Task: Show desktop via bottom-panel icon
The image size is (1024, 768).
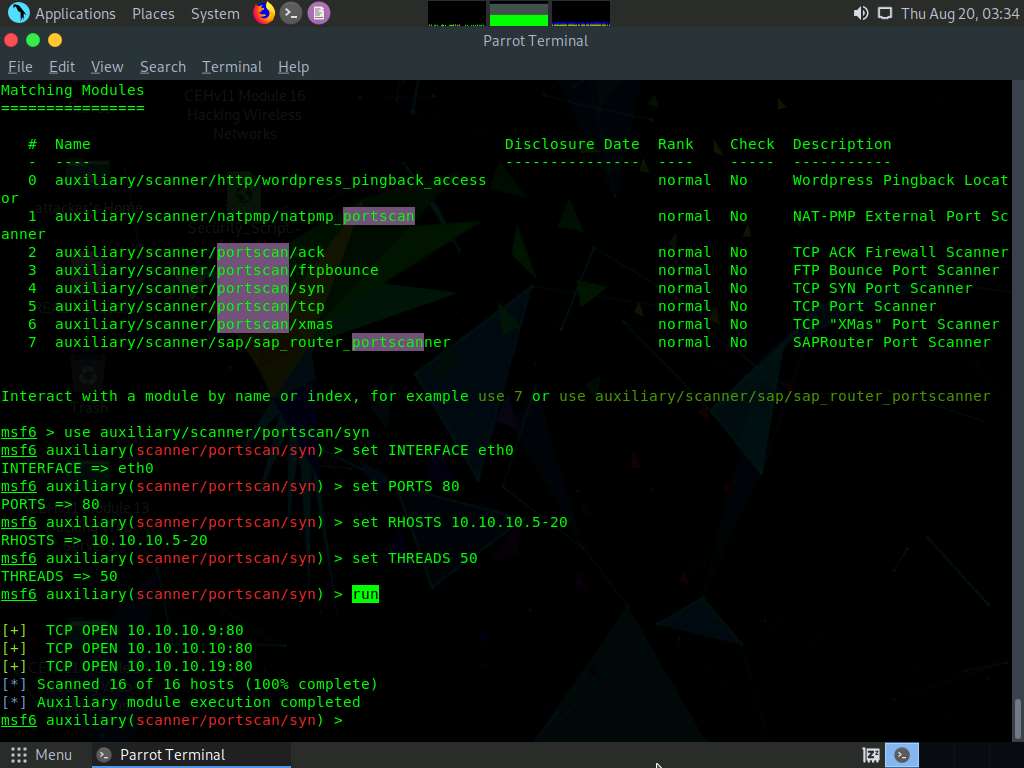Action: 871,755
